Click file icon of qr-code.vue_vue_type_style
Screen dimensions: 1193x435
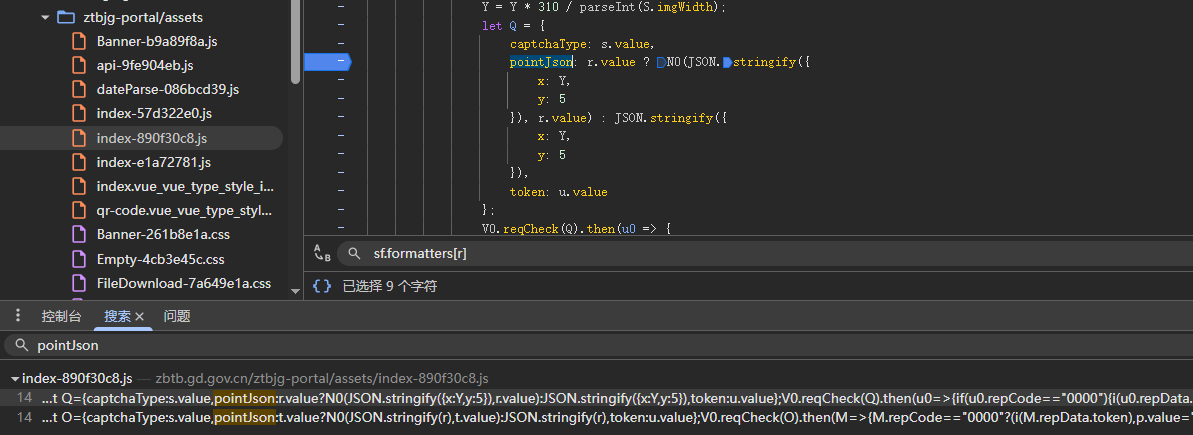click(x=79, y=211)
